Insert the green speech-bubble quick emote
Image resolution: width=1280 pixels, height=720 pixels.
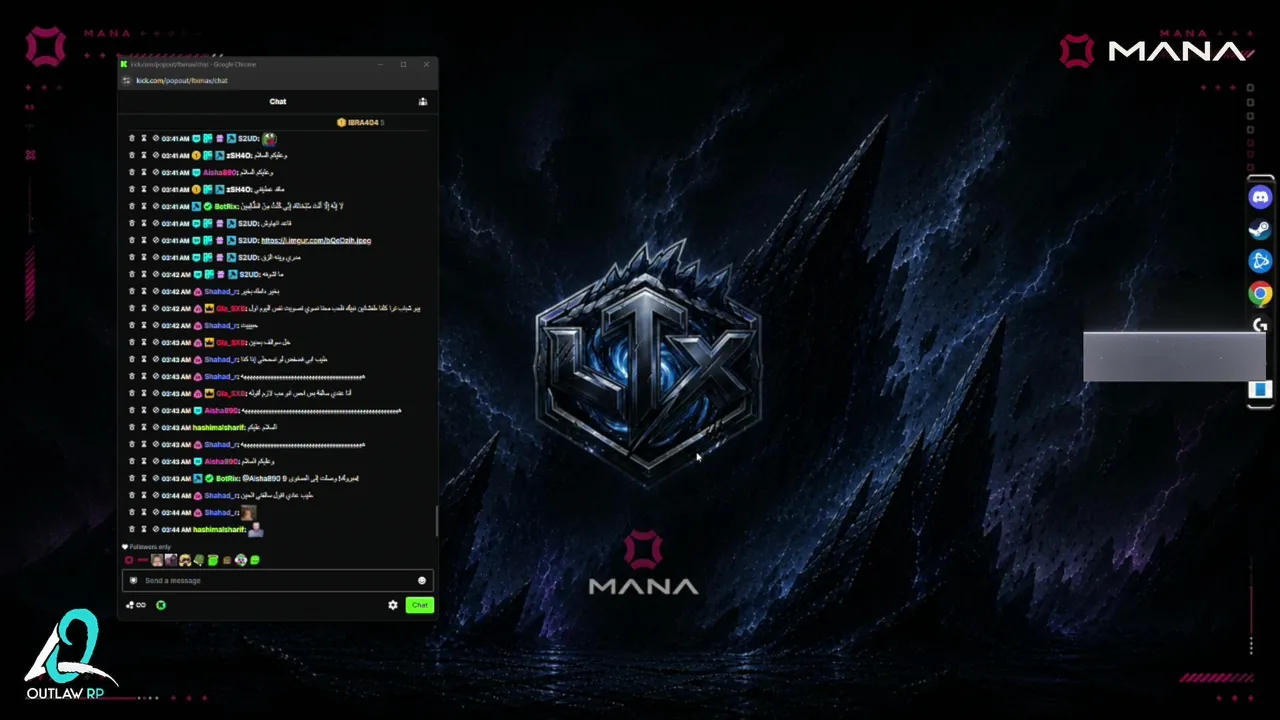[x=255, y=560]
